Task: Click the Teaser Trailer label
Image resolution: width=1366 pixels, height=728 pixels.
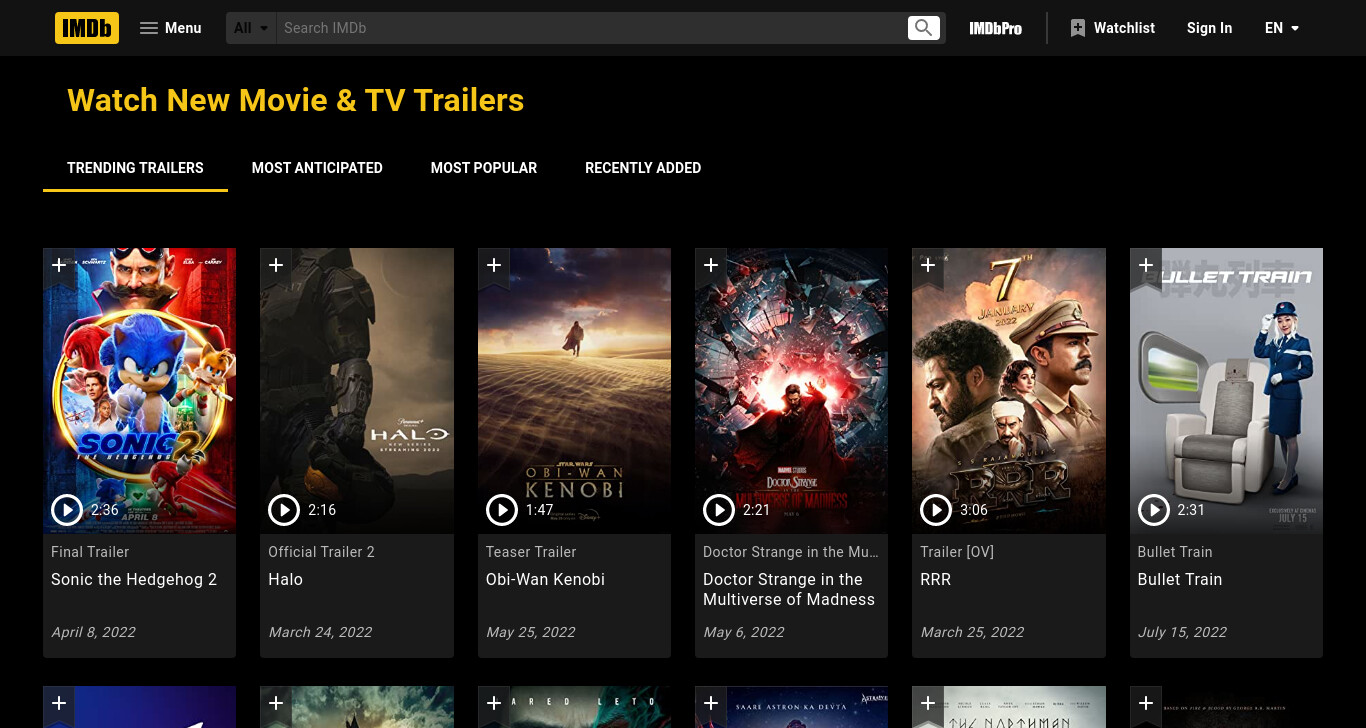Action: (x=531, y=552)
